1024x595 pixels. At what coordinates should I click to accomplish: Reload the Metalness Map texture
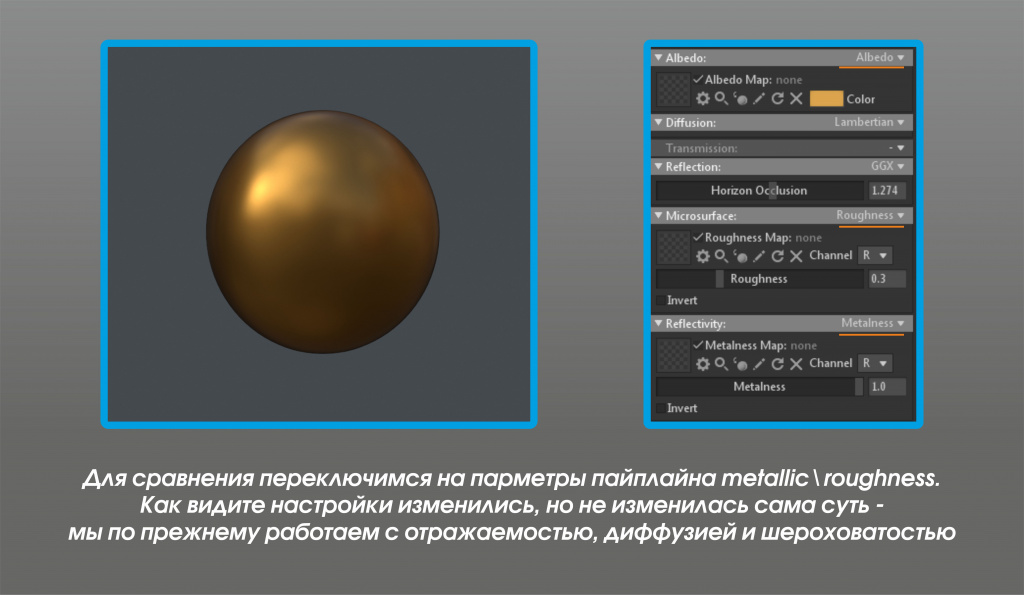[777, 364]
